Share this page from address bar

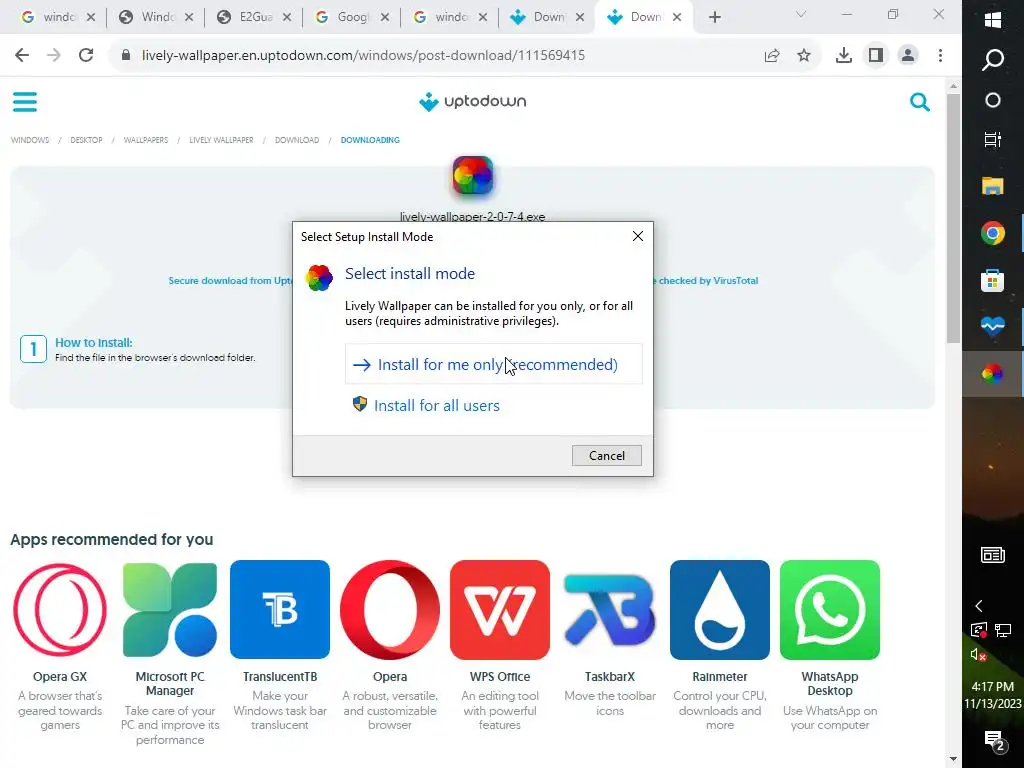click(x=772, y=56)
